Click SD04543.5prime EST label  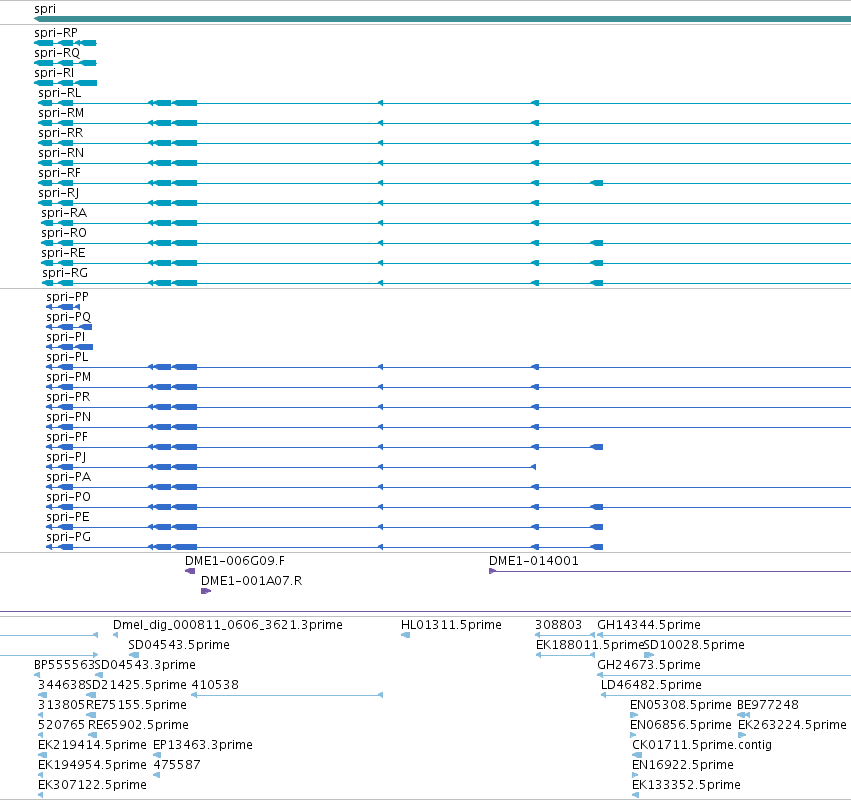pyautogui.click(x=179, y=645)
